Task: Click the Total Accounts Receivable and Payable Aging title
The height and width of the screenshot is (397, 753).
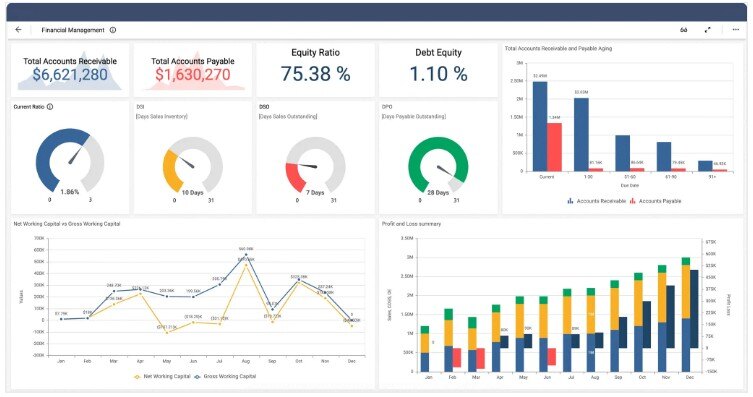Action: pyautogui.click(x=558, y=48)
